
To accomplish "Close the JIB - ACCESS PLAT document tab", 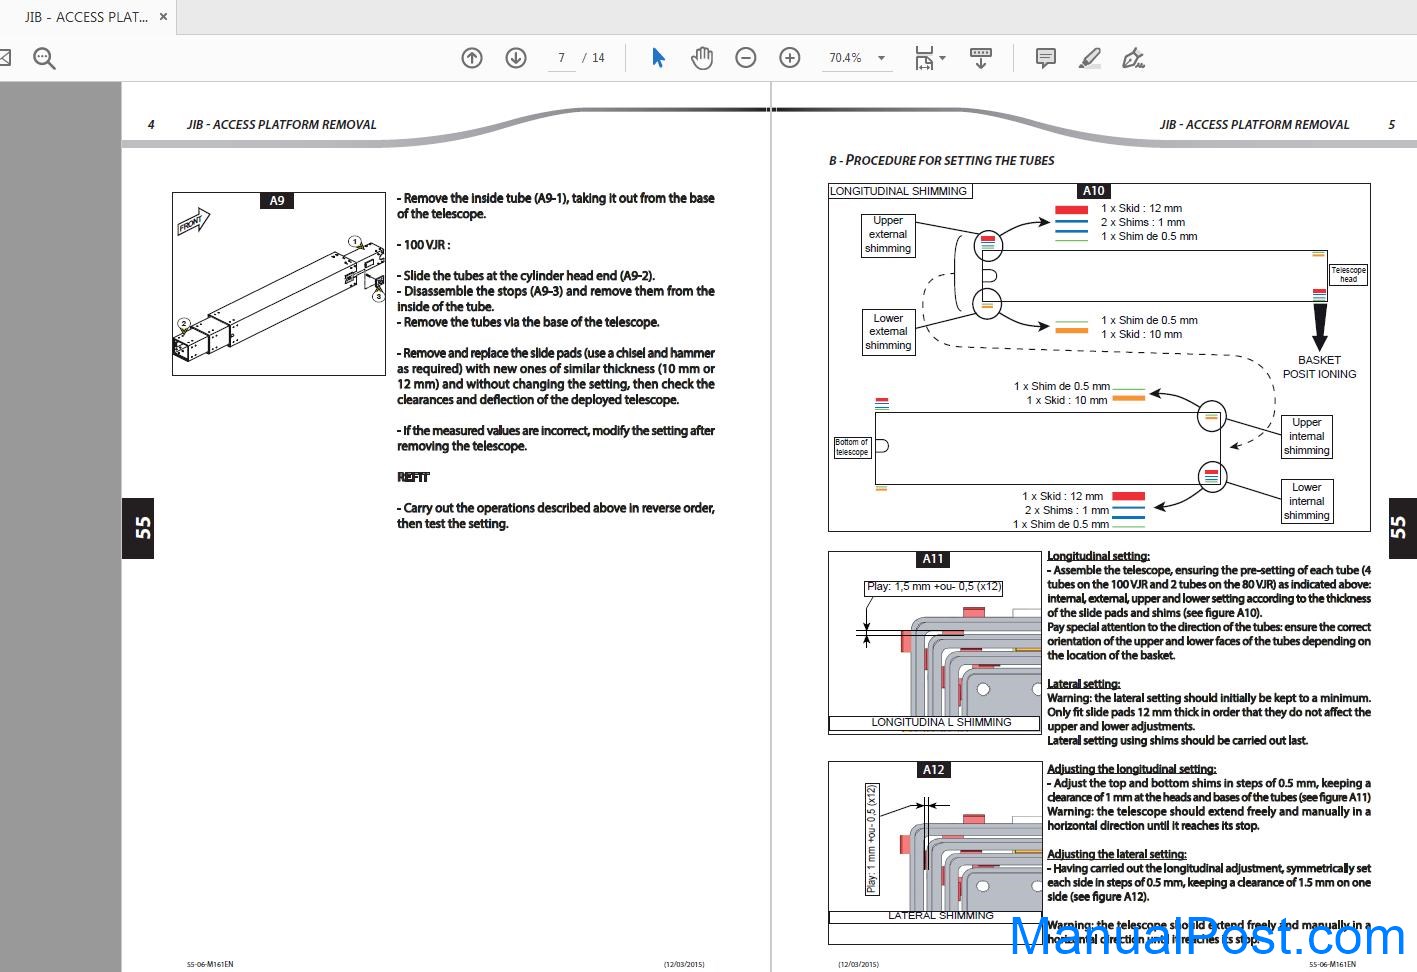I will tap(164, 17).
